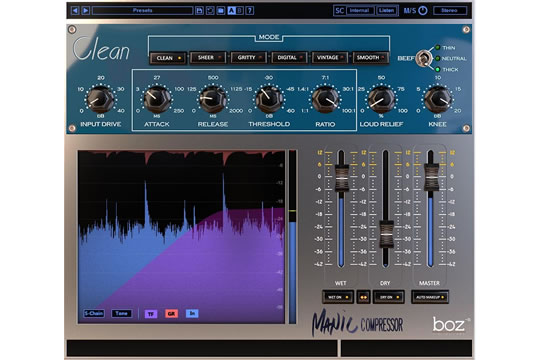Screen dimensions: 540x360
Task: Click the S-Chain display button
Action: (x=94, y=313)
